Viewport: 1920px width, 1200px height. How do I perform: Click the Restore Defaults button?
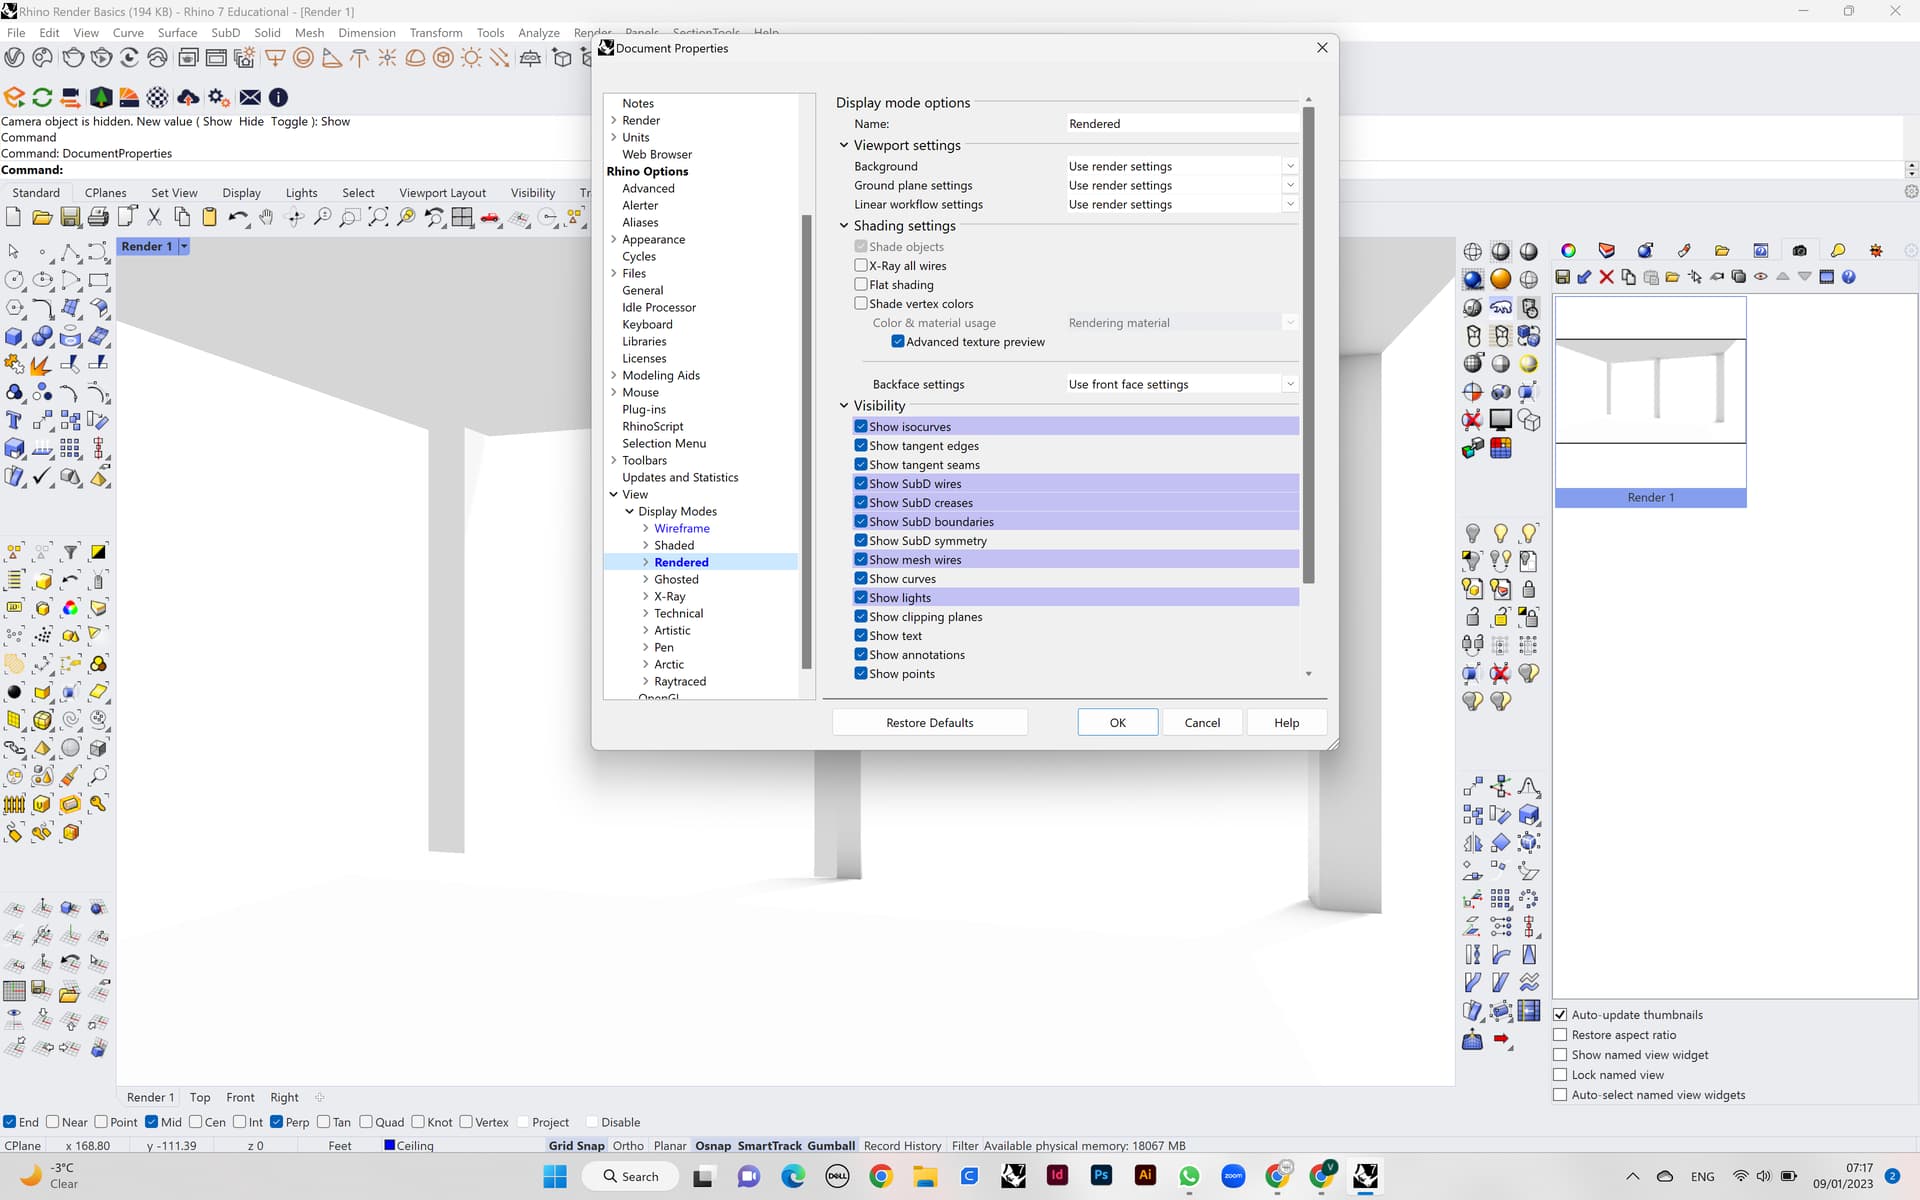[929, 722]
